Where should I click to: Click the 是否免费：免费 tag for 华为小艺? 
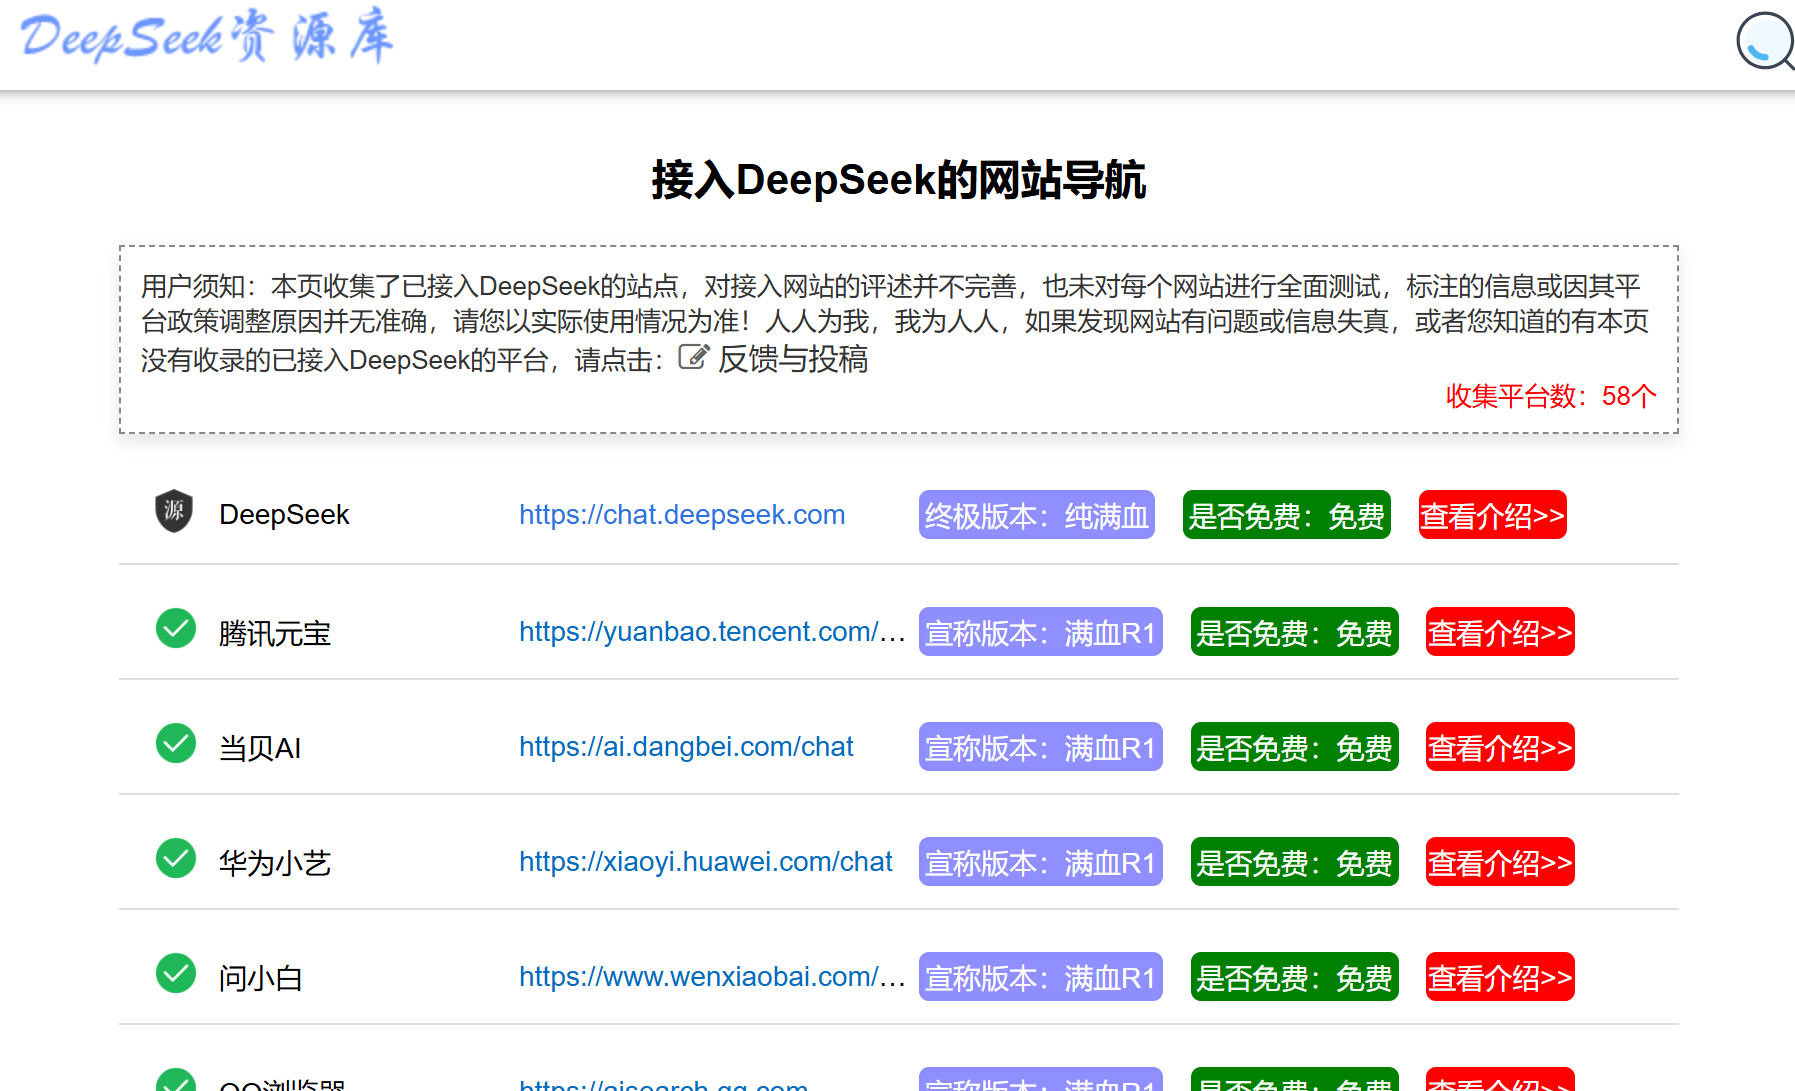click(1295, 862)
